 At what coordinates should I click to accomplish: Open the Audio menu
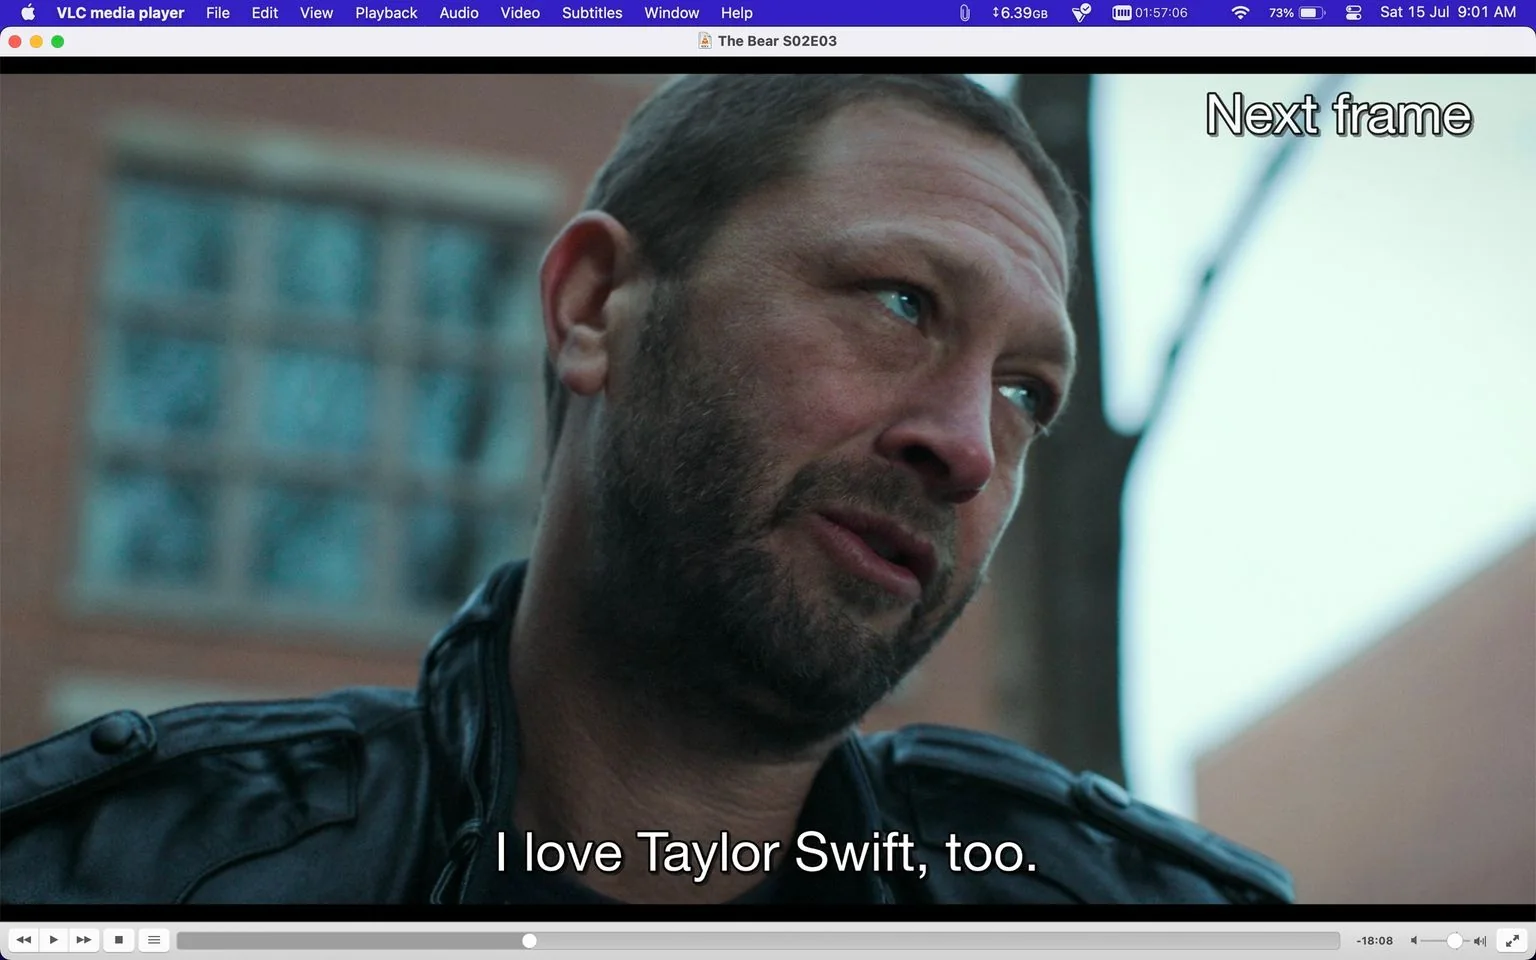point(459,13)
